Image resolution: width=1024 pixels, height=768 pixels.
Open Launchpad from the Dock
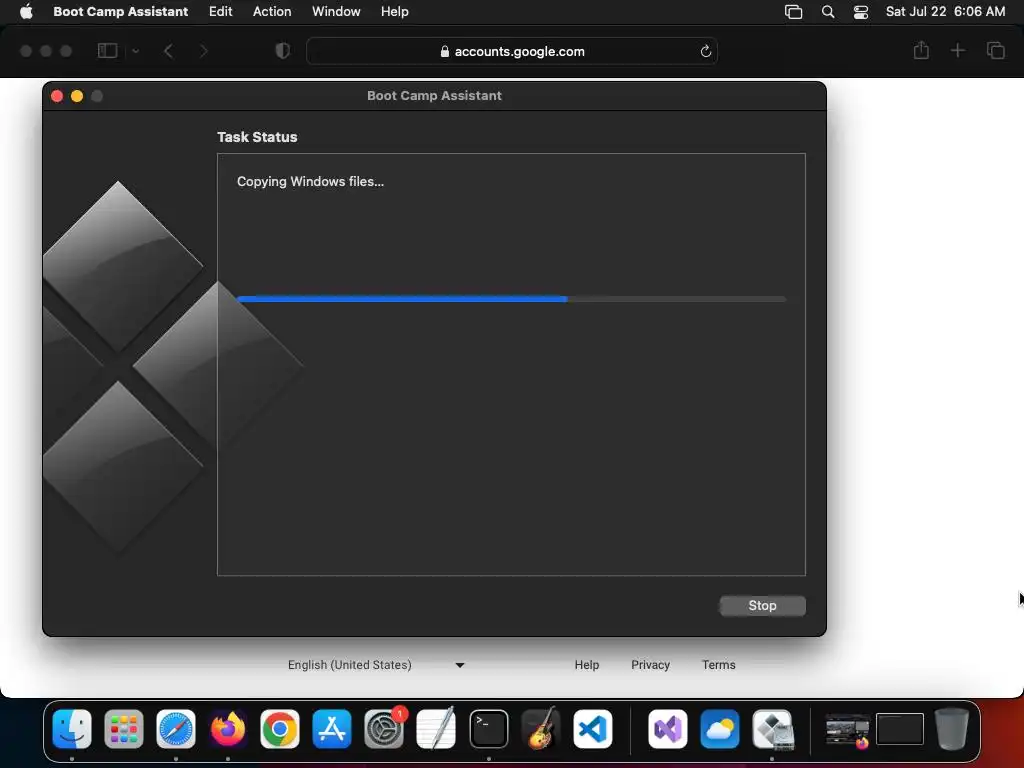click(123, 729)
